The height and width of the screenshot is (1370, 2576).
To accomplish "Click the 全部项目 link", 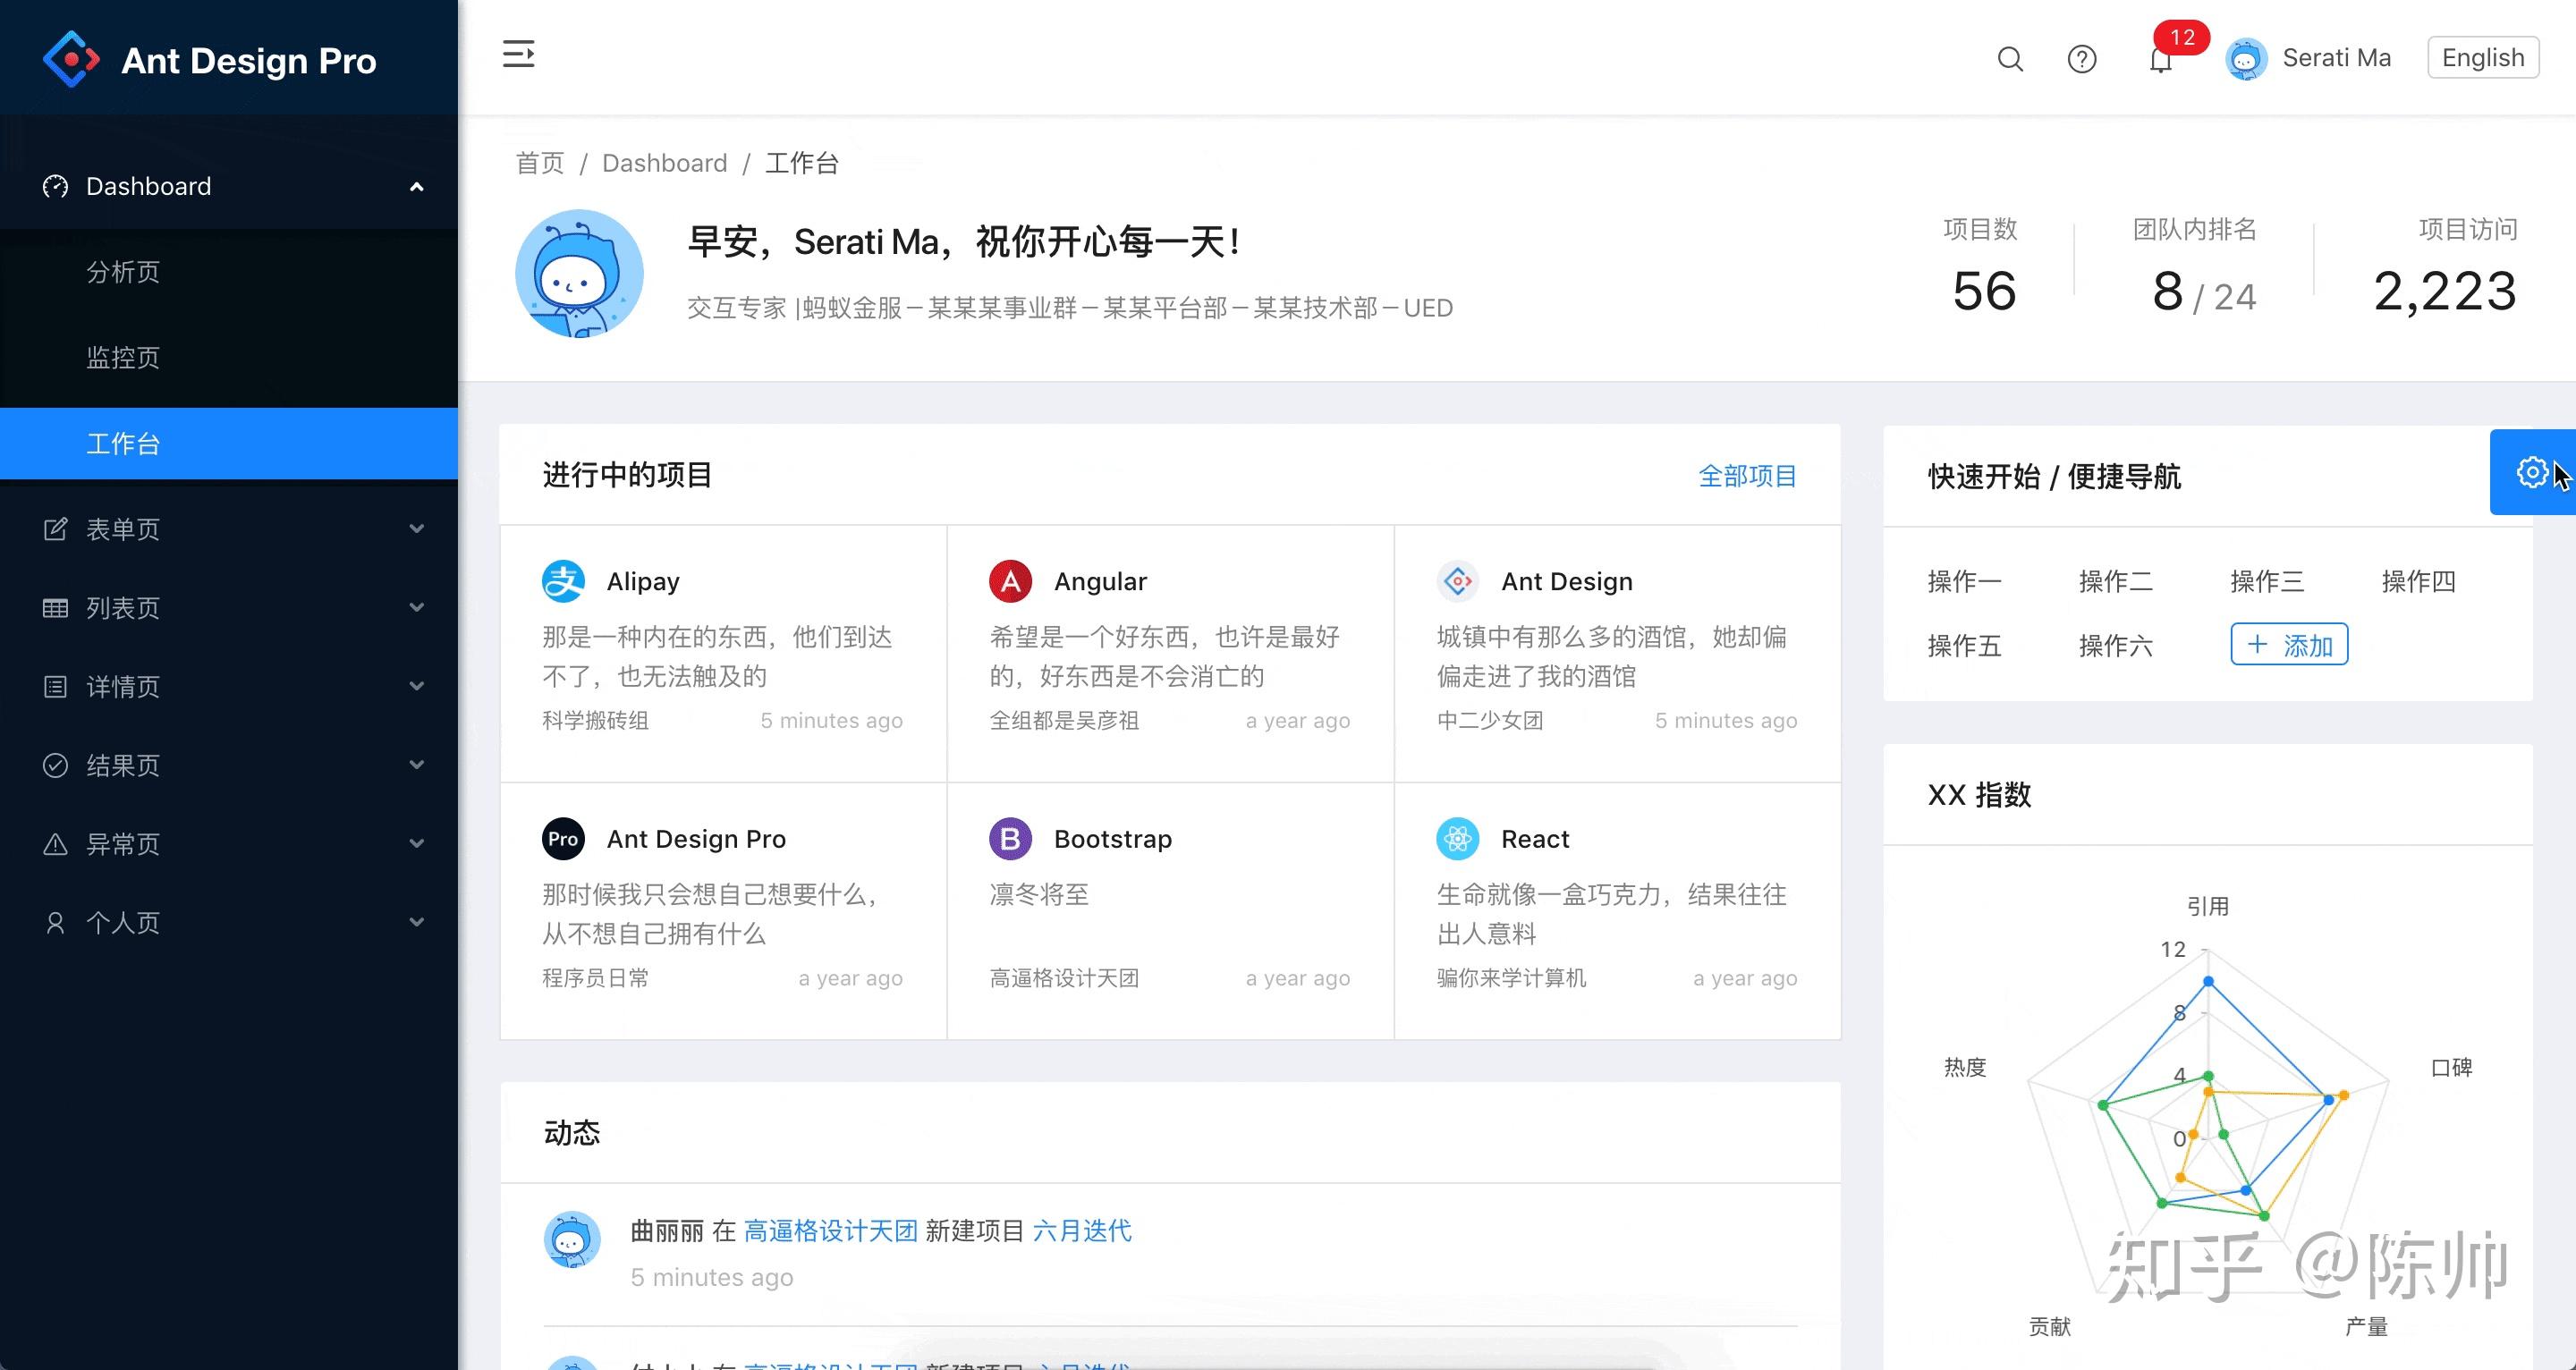I will pos(1747,476).
